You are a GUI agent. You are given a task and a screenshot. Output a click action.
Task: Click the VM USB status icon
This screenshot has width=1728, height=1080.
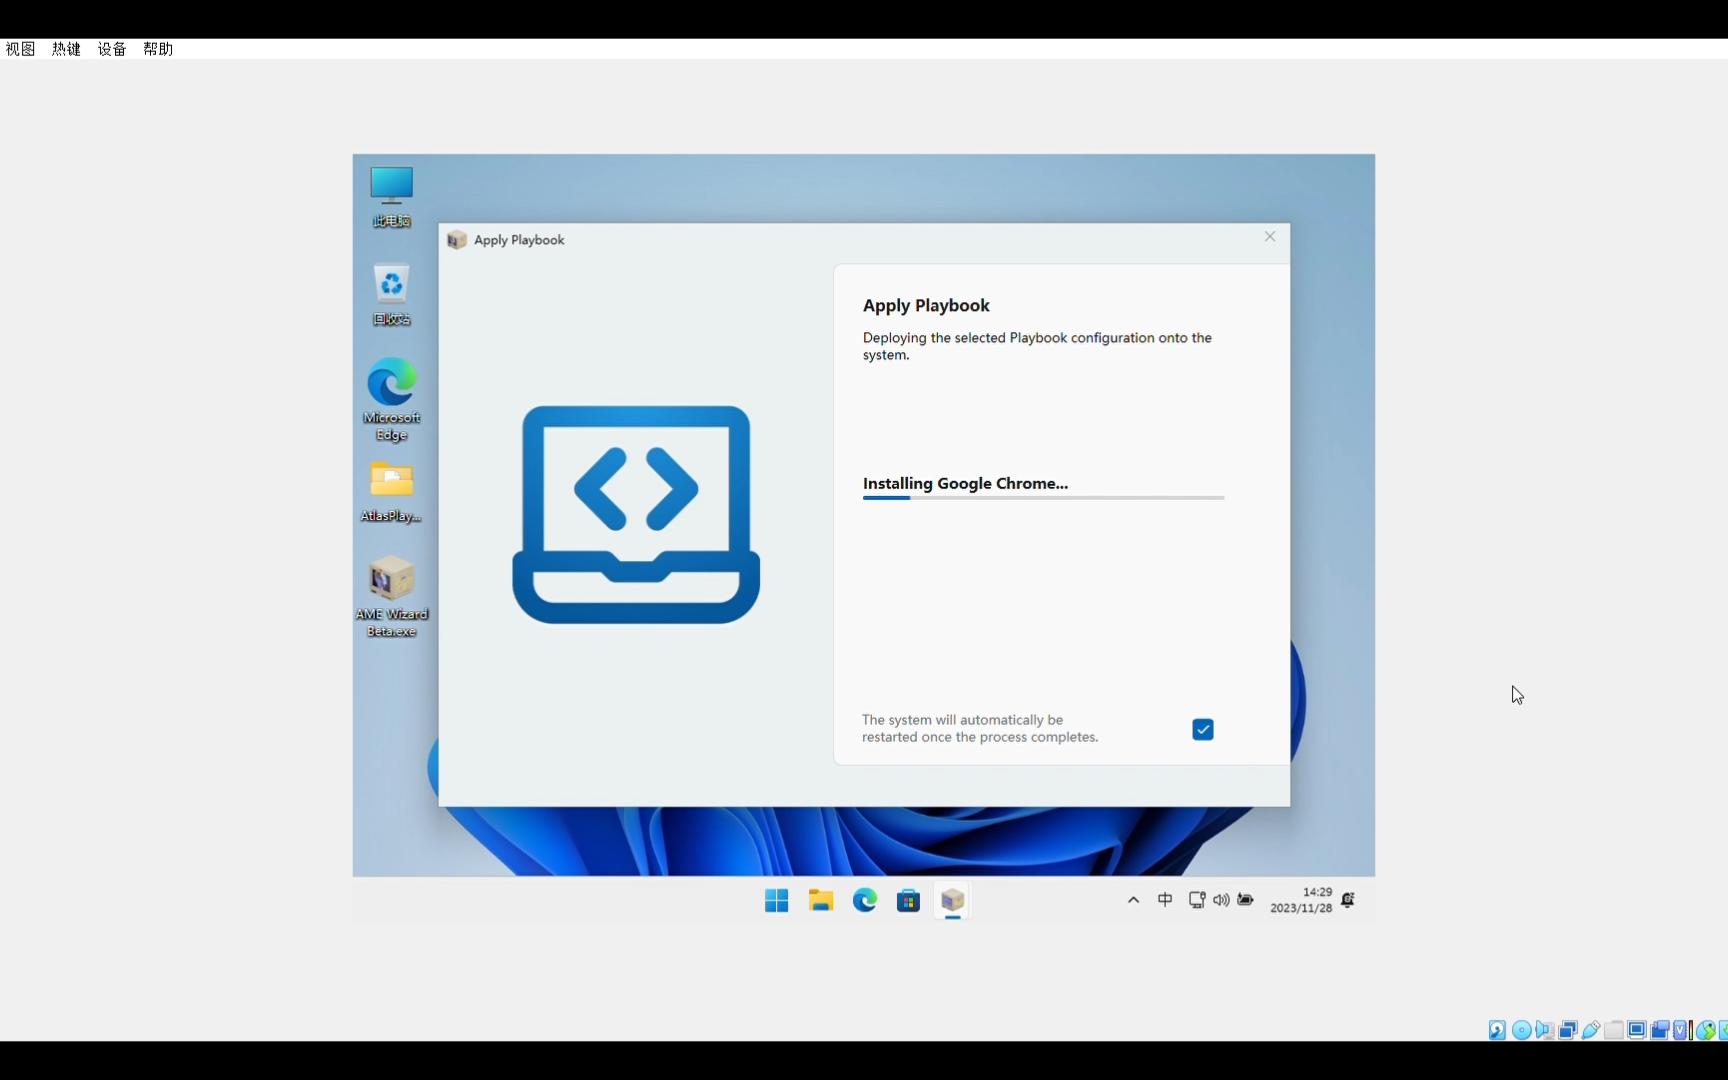(1591, 1030)
